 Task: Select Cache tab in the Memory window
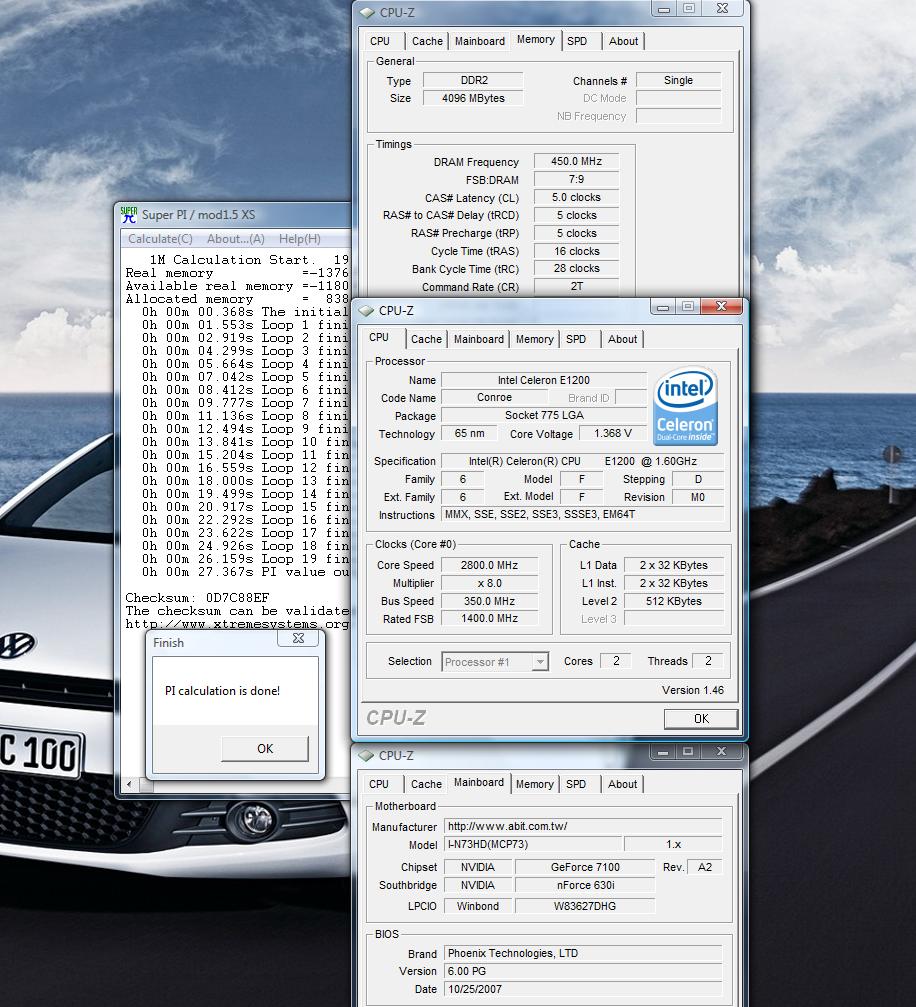coord(427,41)
